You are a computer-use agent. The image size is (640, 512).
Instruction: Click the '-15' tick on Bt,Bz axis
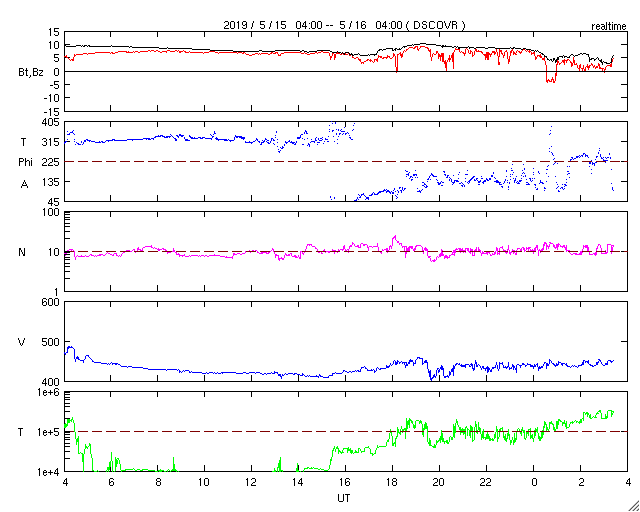(51, 111)
